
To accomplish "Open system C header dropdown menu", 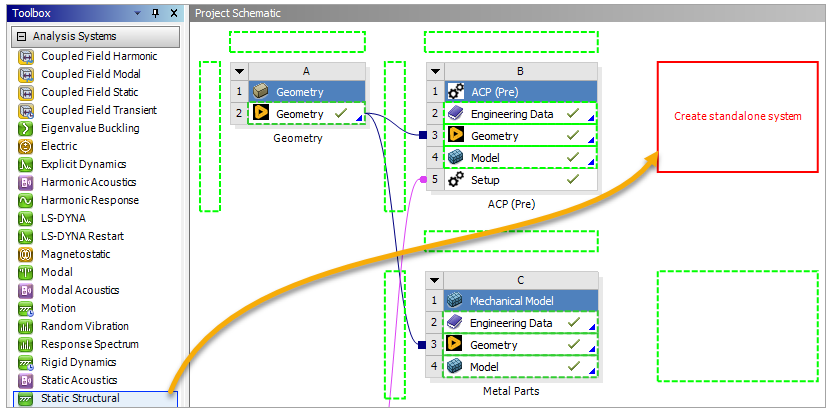I will click(435, 280).
